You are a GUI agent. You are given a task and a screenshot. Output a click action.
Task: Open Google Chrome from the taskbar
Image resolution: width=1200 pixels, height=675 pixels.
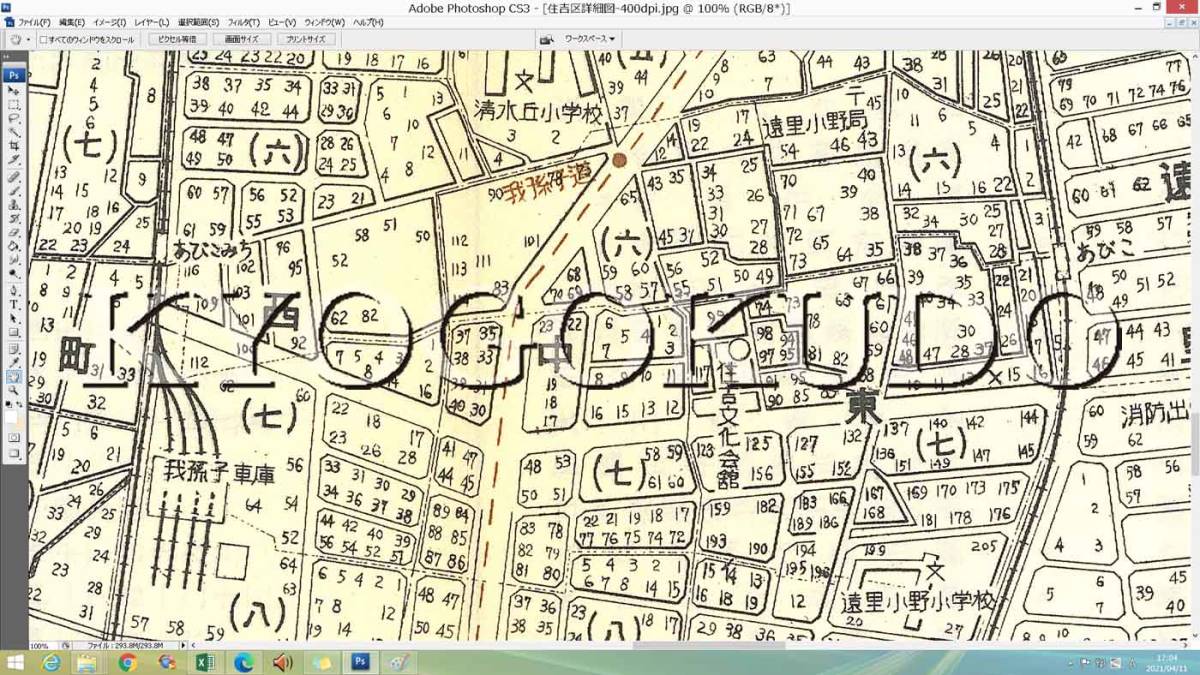tap(127, 663)
